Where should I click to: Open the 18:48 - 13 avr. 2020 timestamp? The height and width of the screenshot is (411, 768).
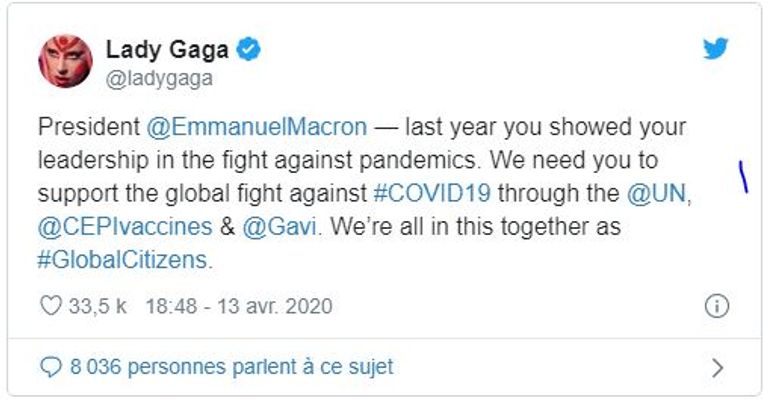click(239, 306)
